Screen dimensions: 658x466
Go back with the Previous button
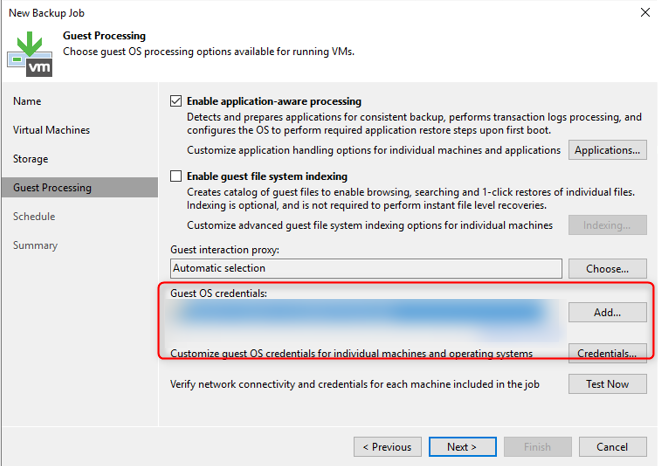387,446
